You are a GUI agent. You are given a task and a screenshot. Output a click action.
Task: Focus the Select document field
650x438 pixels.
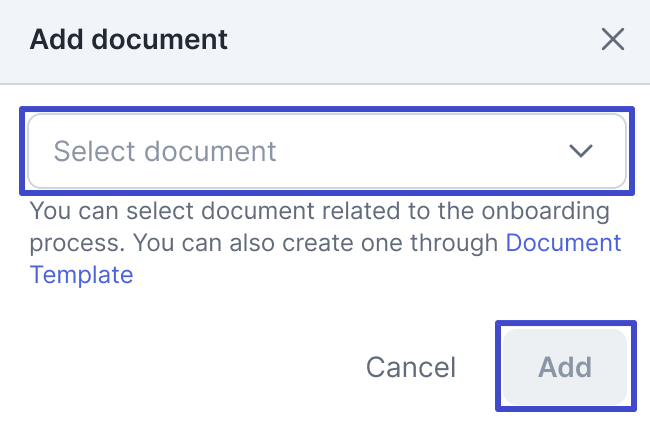point(327,151)
